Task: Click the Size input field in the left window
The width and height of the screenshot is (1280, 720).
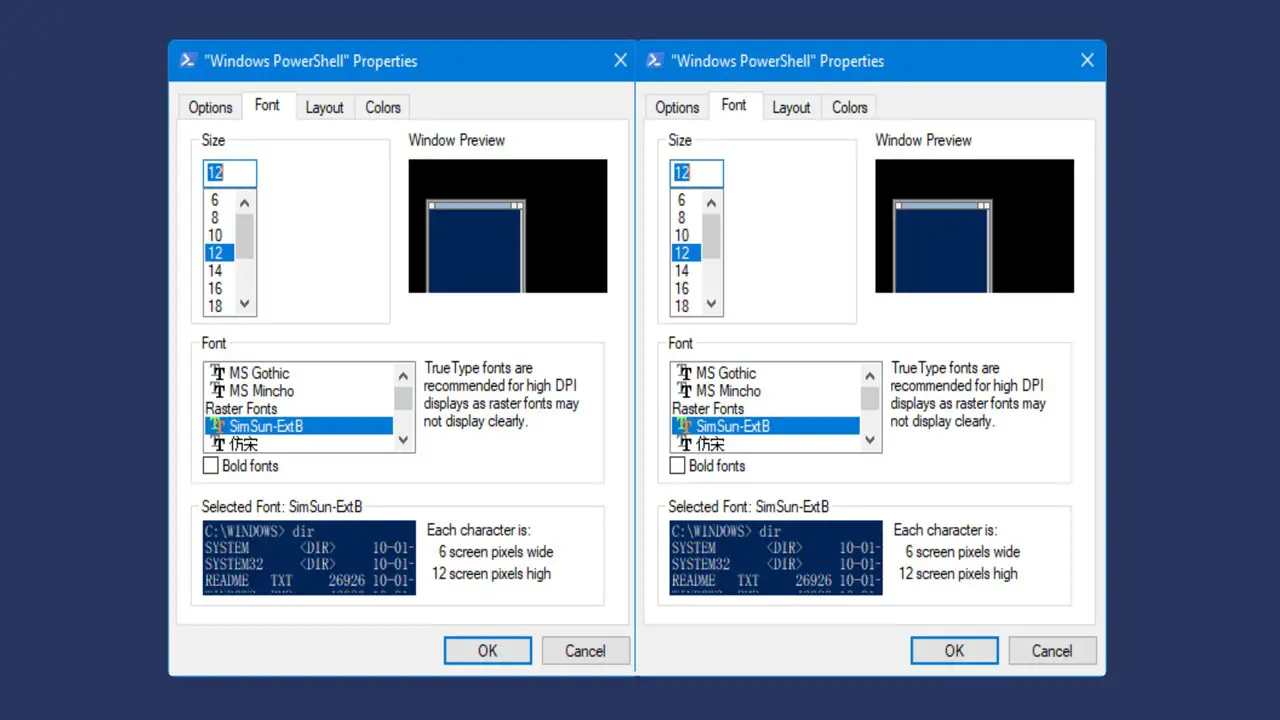Action: click(x=230, y=173)
